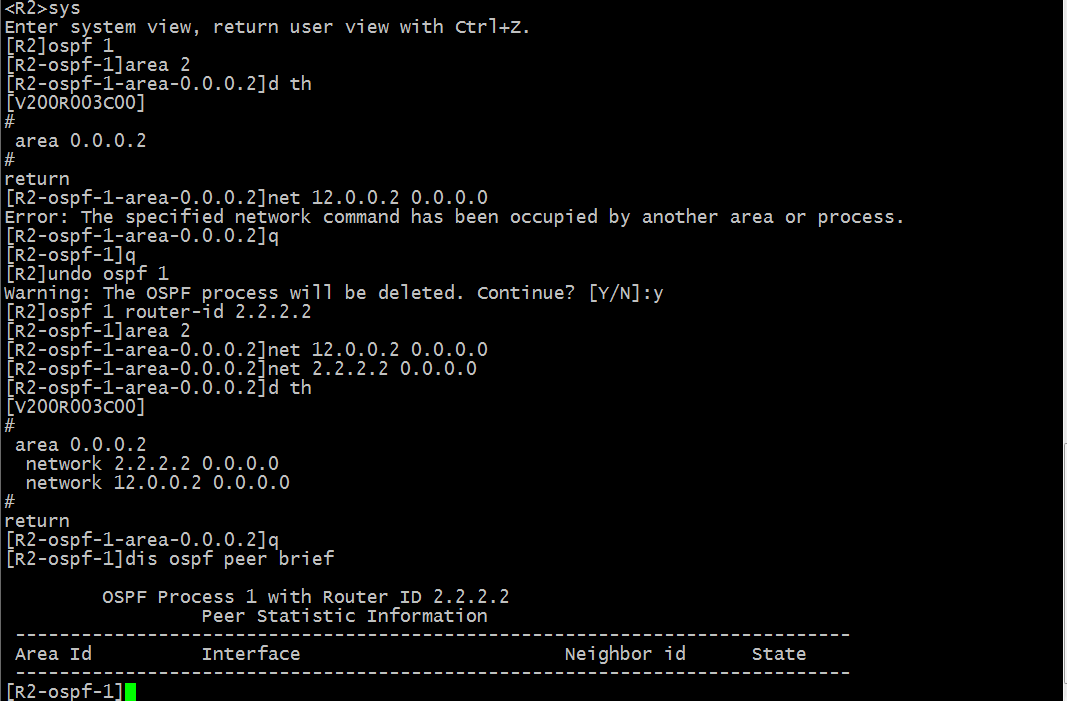
Task: Click the 'OSPF Process 1 with Router ID 2.2.2.2' heading
Action: [306, 597]
